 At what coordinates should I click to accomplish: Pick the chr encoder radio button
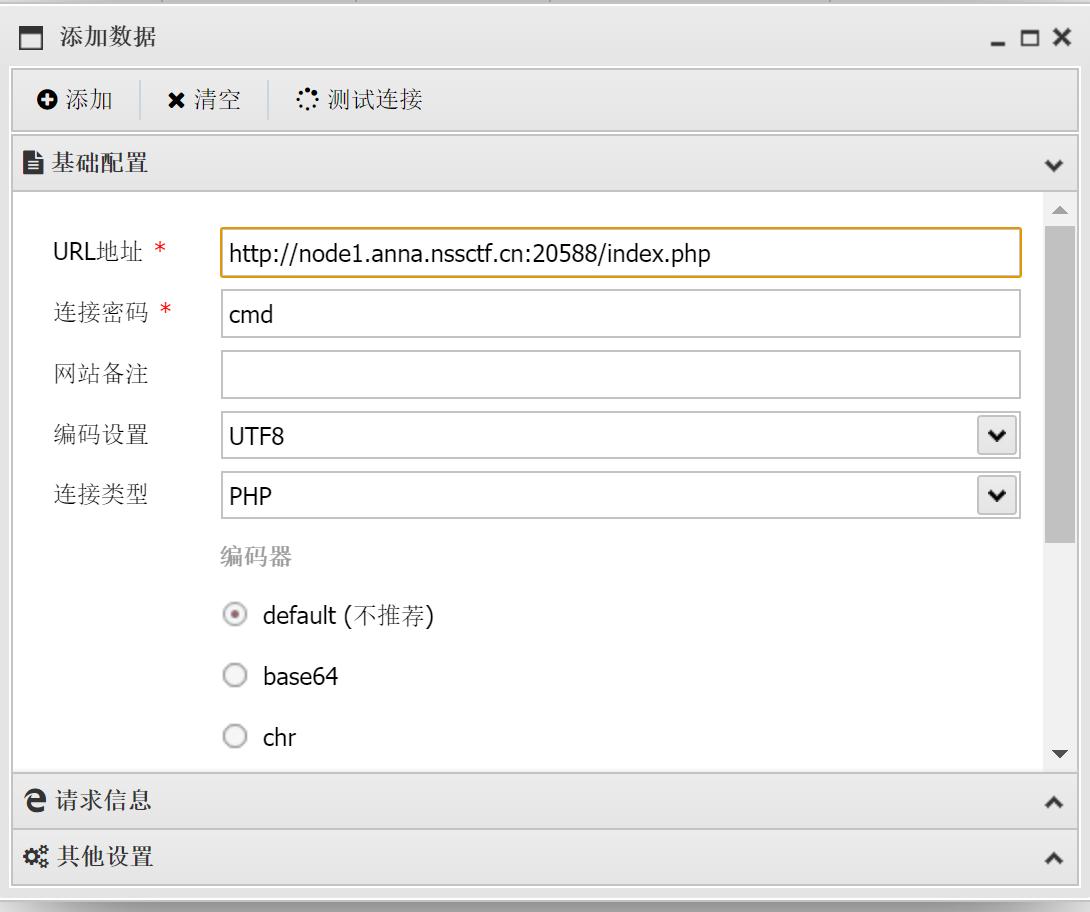235,736
